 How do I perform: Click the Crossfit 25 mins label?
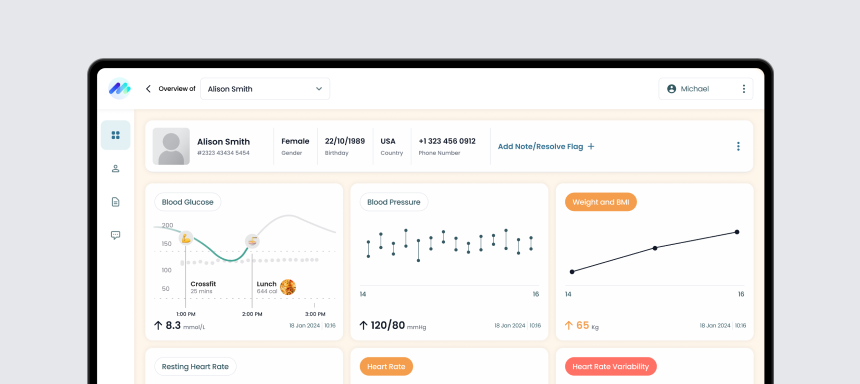click(203, 287)
